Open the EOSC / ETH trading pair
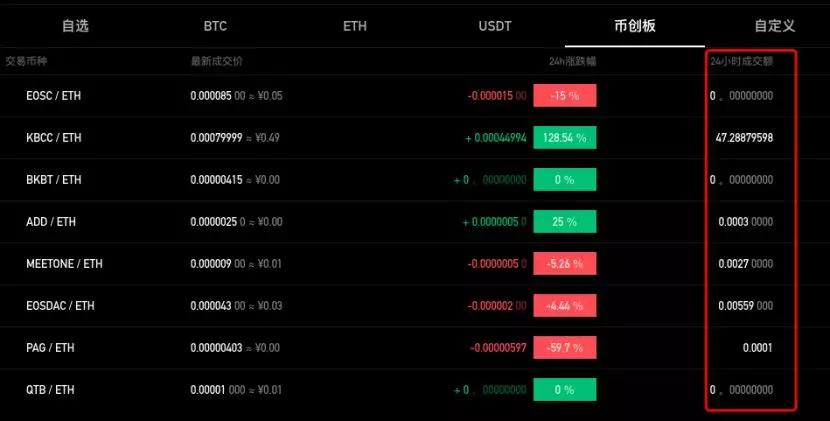This screenshot has width=830, height=421. tap(54, 96)
